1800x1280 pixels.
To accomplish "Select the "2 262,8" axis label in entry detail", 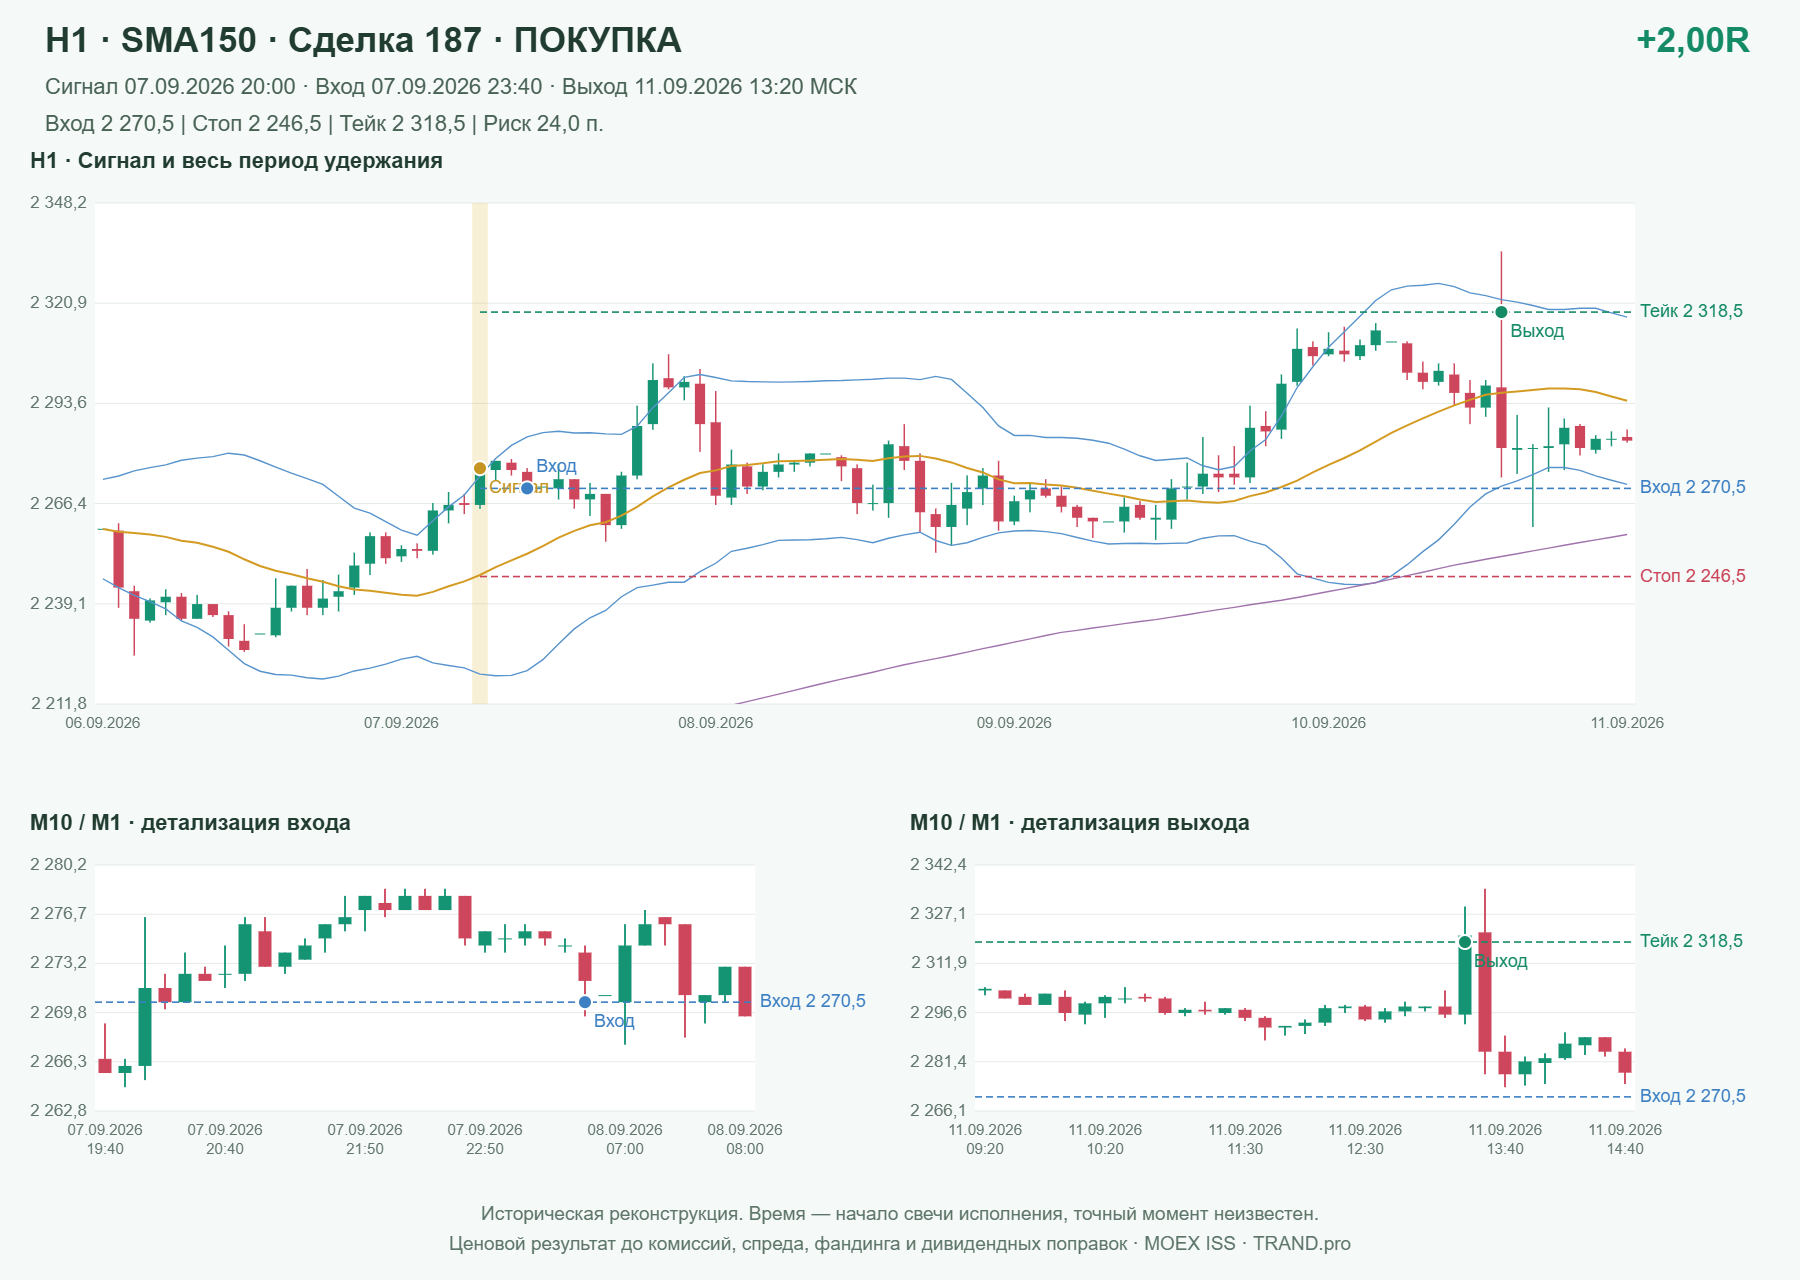I will pos(58,1110).
